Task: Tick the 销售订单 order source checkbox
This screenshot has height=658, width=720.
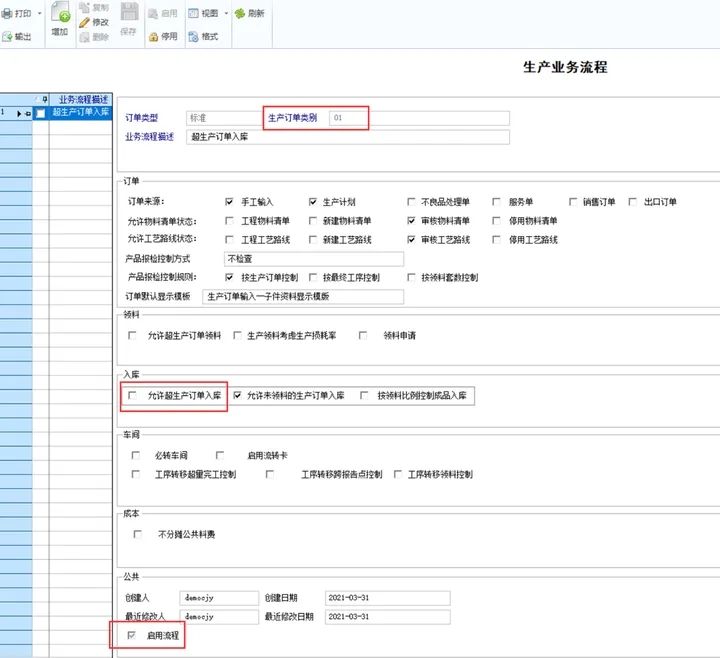Action: coord(574,202)
